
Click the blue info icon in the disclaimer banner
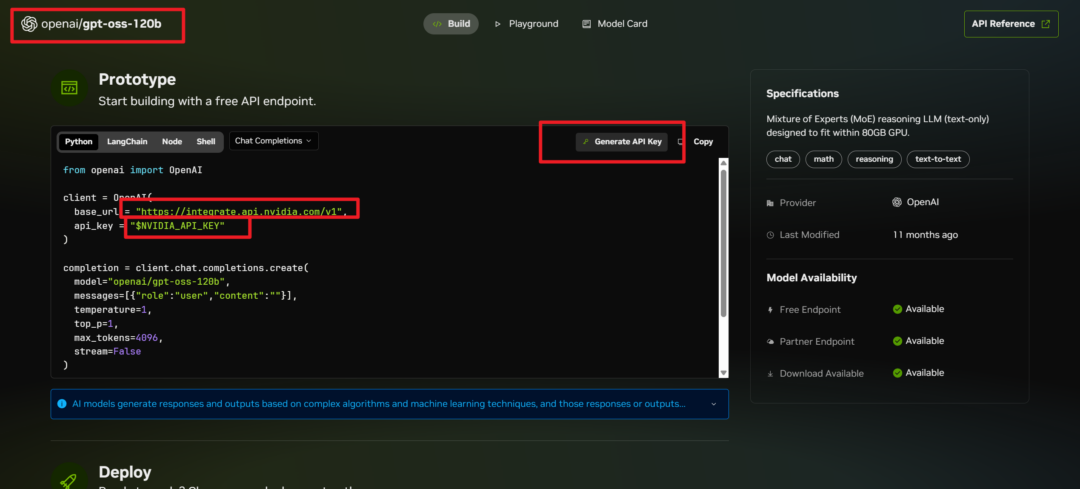pyautogui.click(x=62, y=404)
